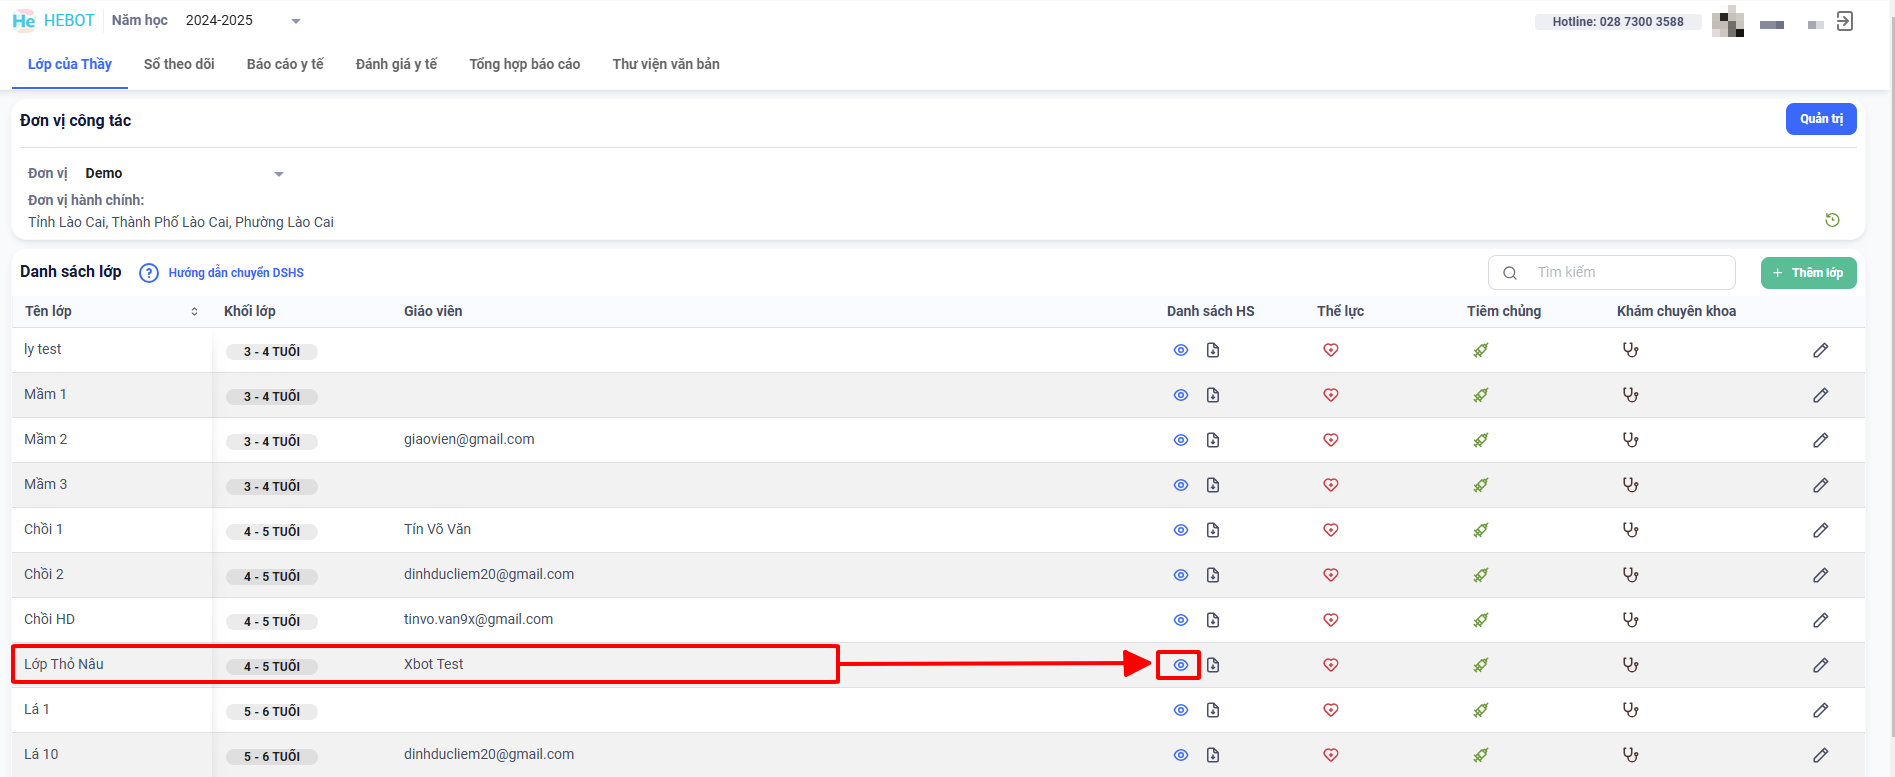The height and width of the screenshot is (777, 1895).
Task: Open the Đơn vị Demo dropdown
Action: click(x=279, y=174)
